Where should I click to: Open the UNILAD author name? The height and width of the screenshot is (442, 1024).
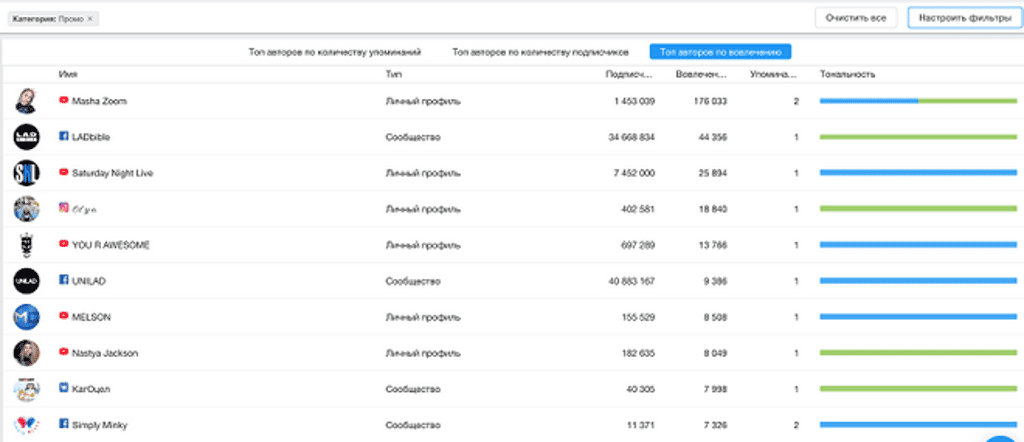(89, 281)
